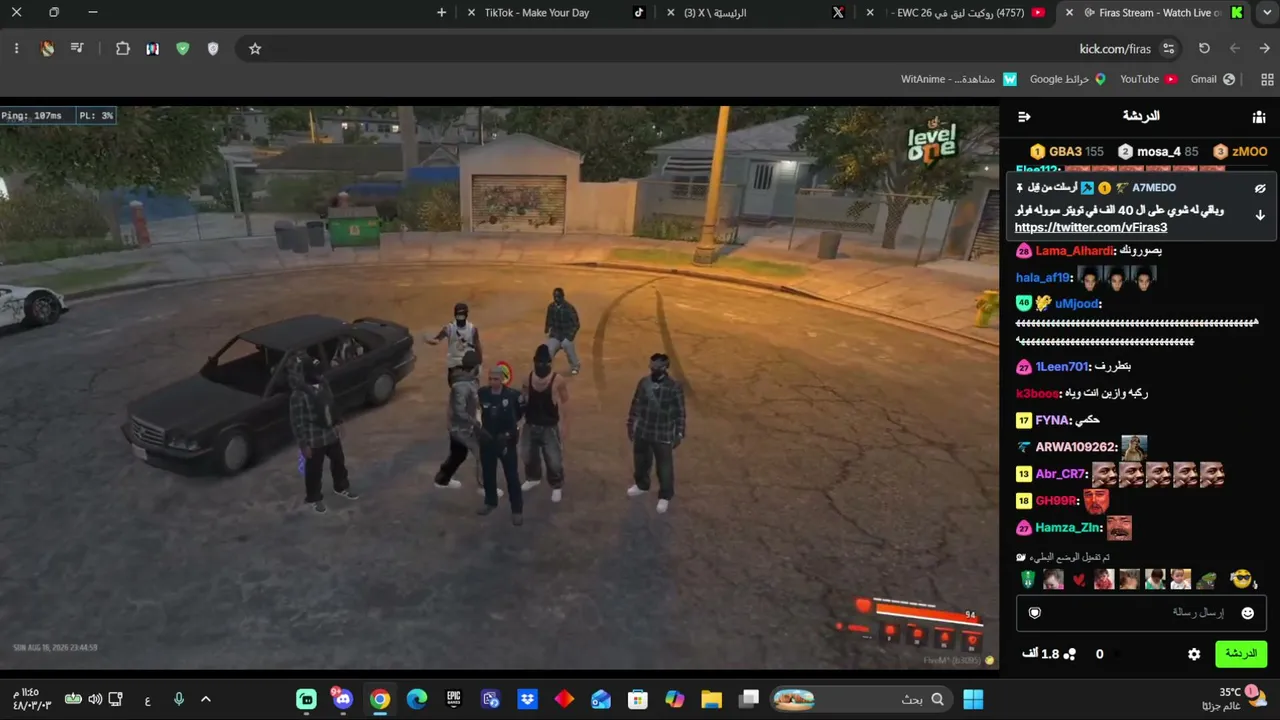
Task: Select top gifter GBA3 in leaderboard
Action: [1066, 152]
